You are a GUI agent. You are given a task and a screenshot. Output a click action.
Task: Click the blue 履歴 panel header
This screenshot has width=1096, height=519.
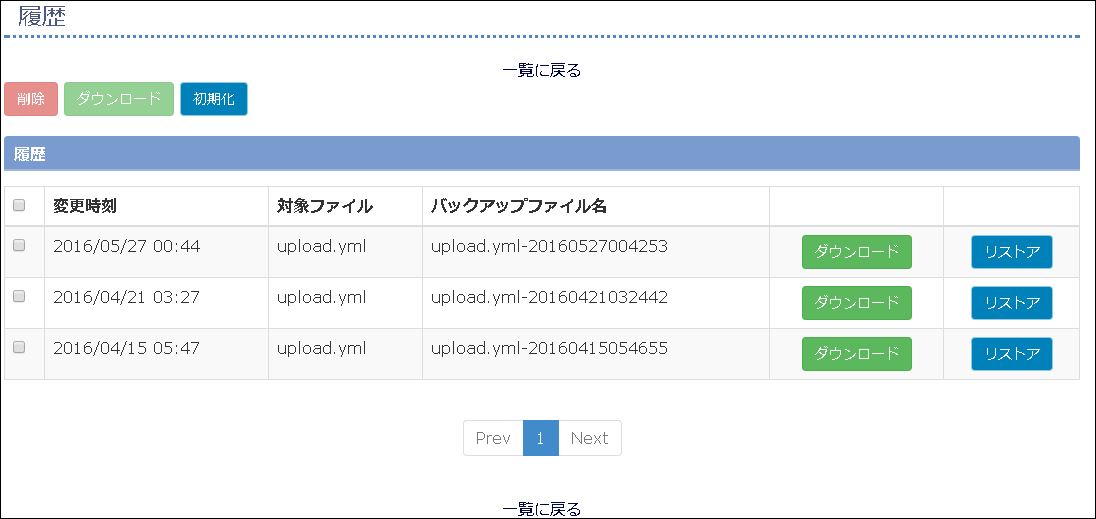542,154
